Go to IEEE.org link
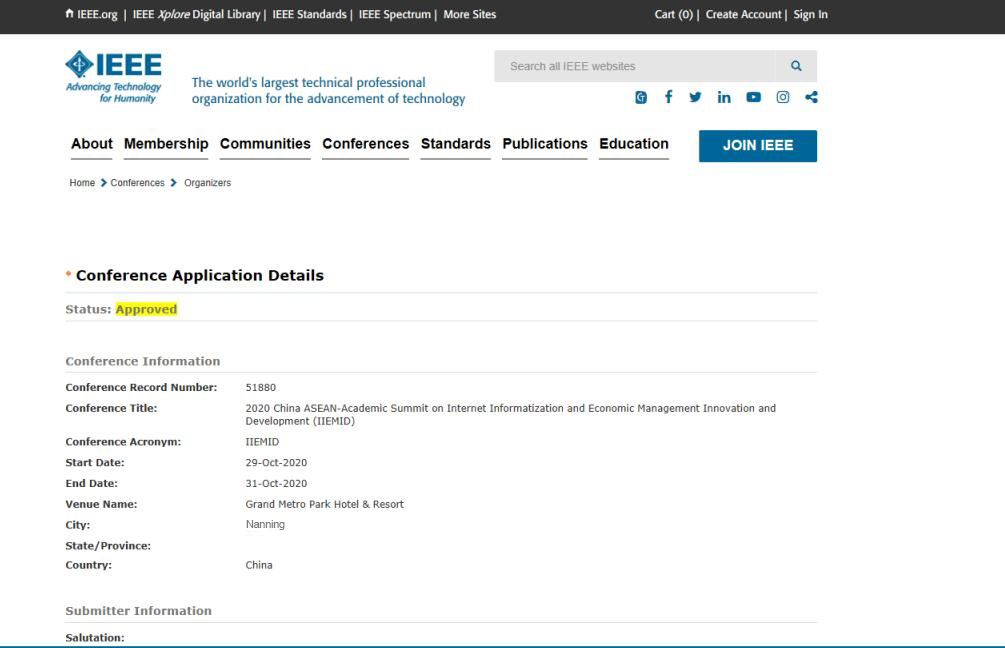This screenshot has width=1005, height=648. point(97,14)
